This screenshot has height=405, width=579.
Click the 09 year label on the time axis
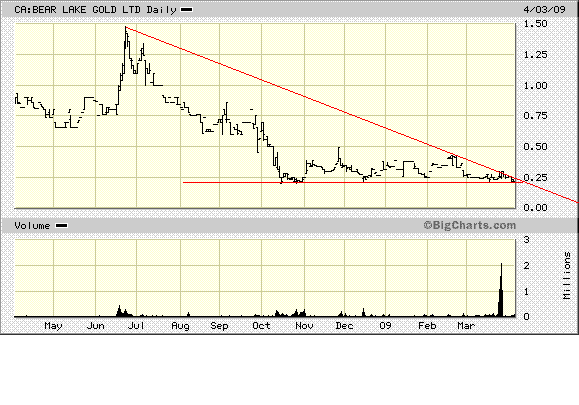[385, 326]
